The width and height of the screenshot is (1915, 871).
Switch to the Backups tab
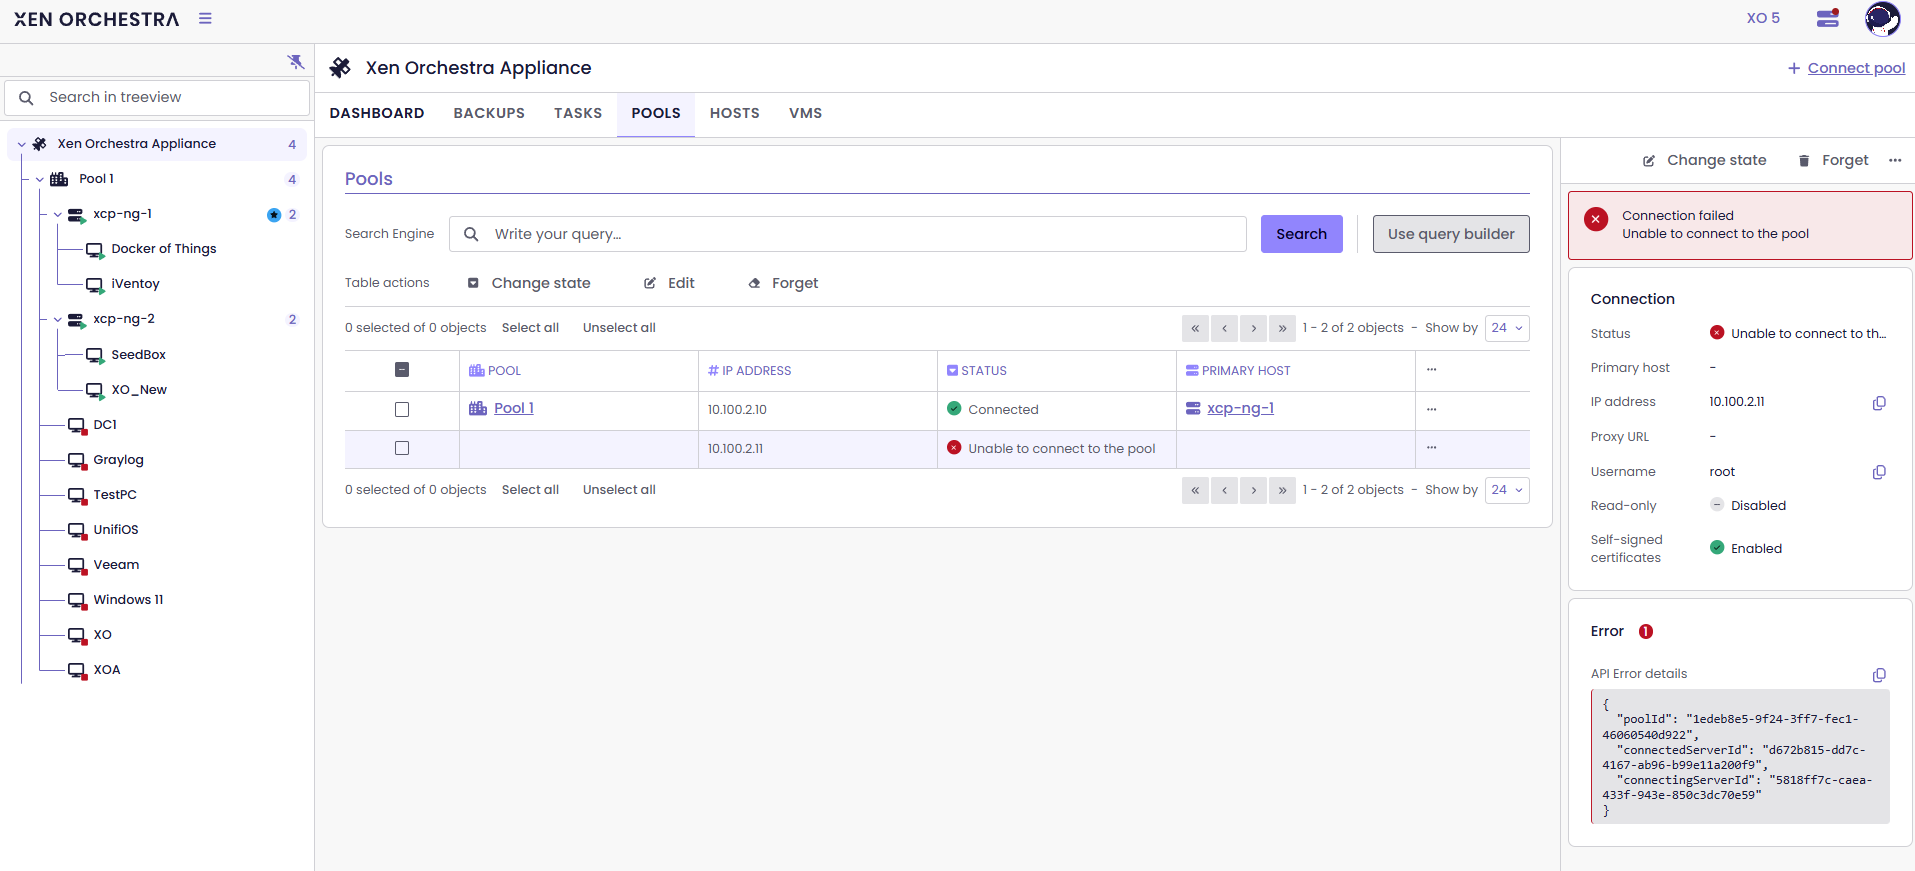pyautogui.click(x=489, y=113)
